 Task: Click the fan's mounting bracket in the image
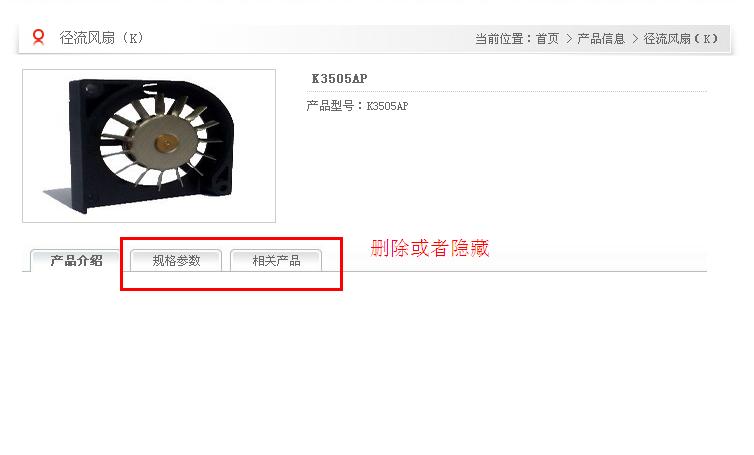(x=222, y=179)
